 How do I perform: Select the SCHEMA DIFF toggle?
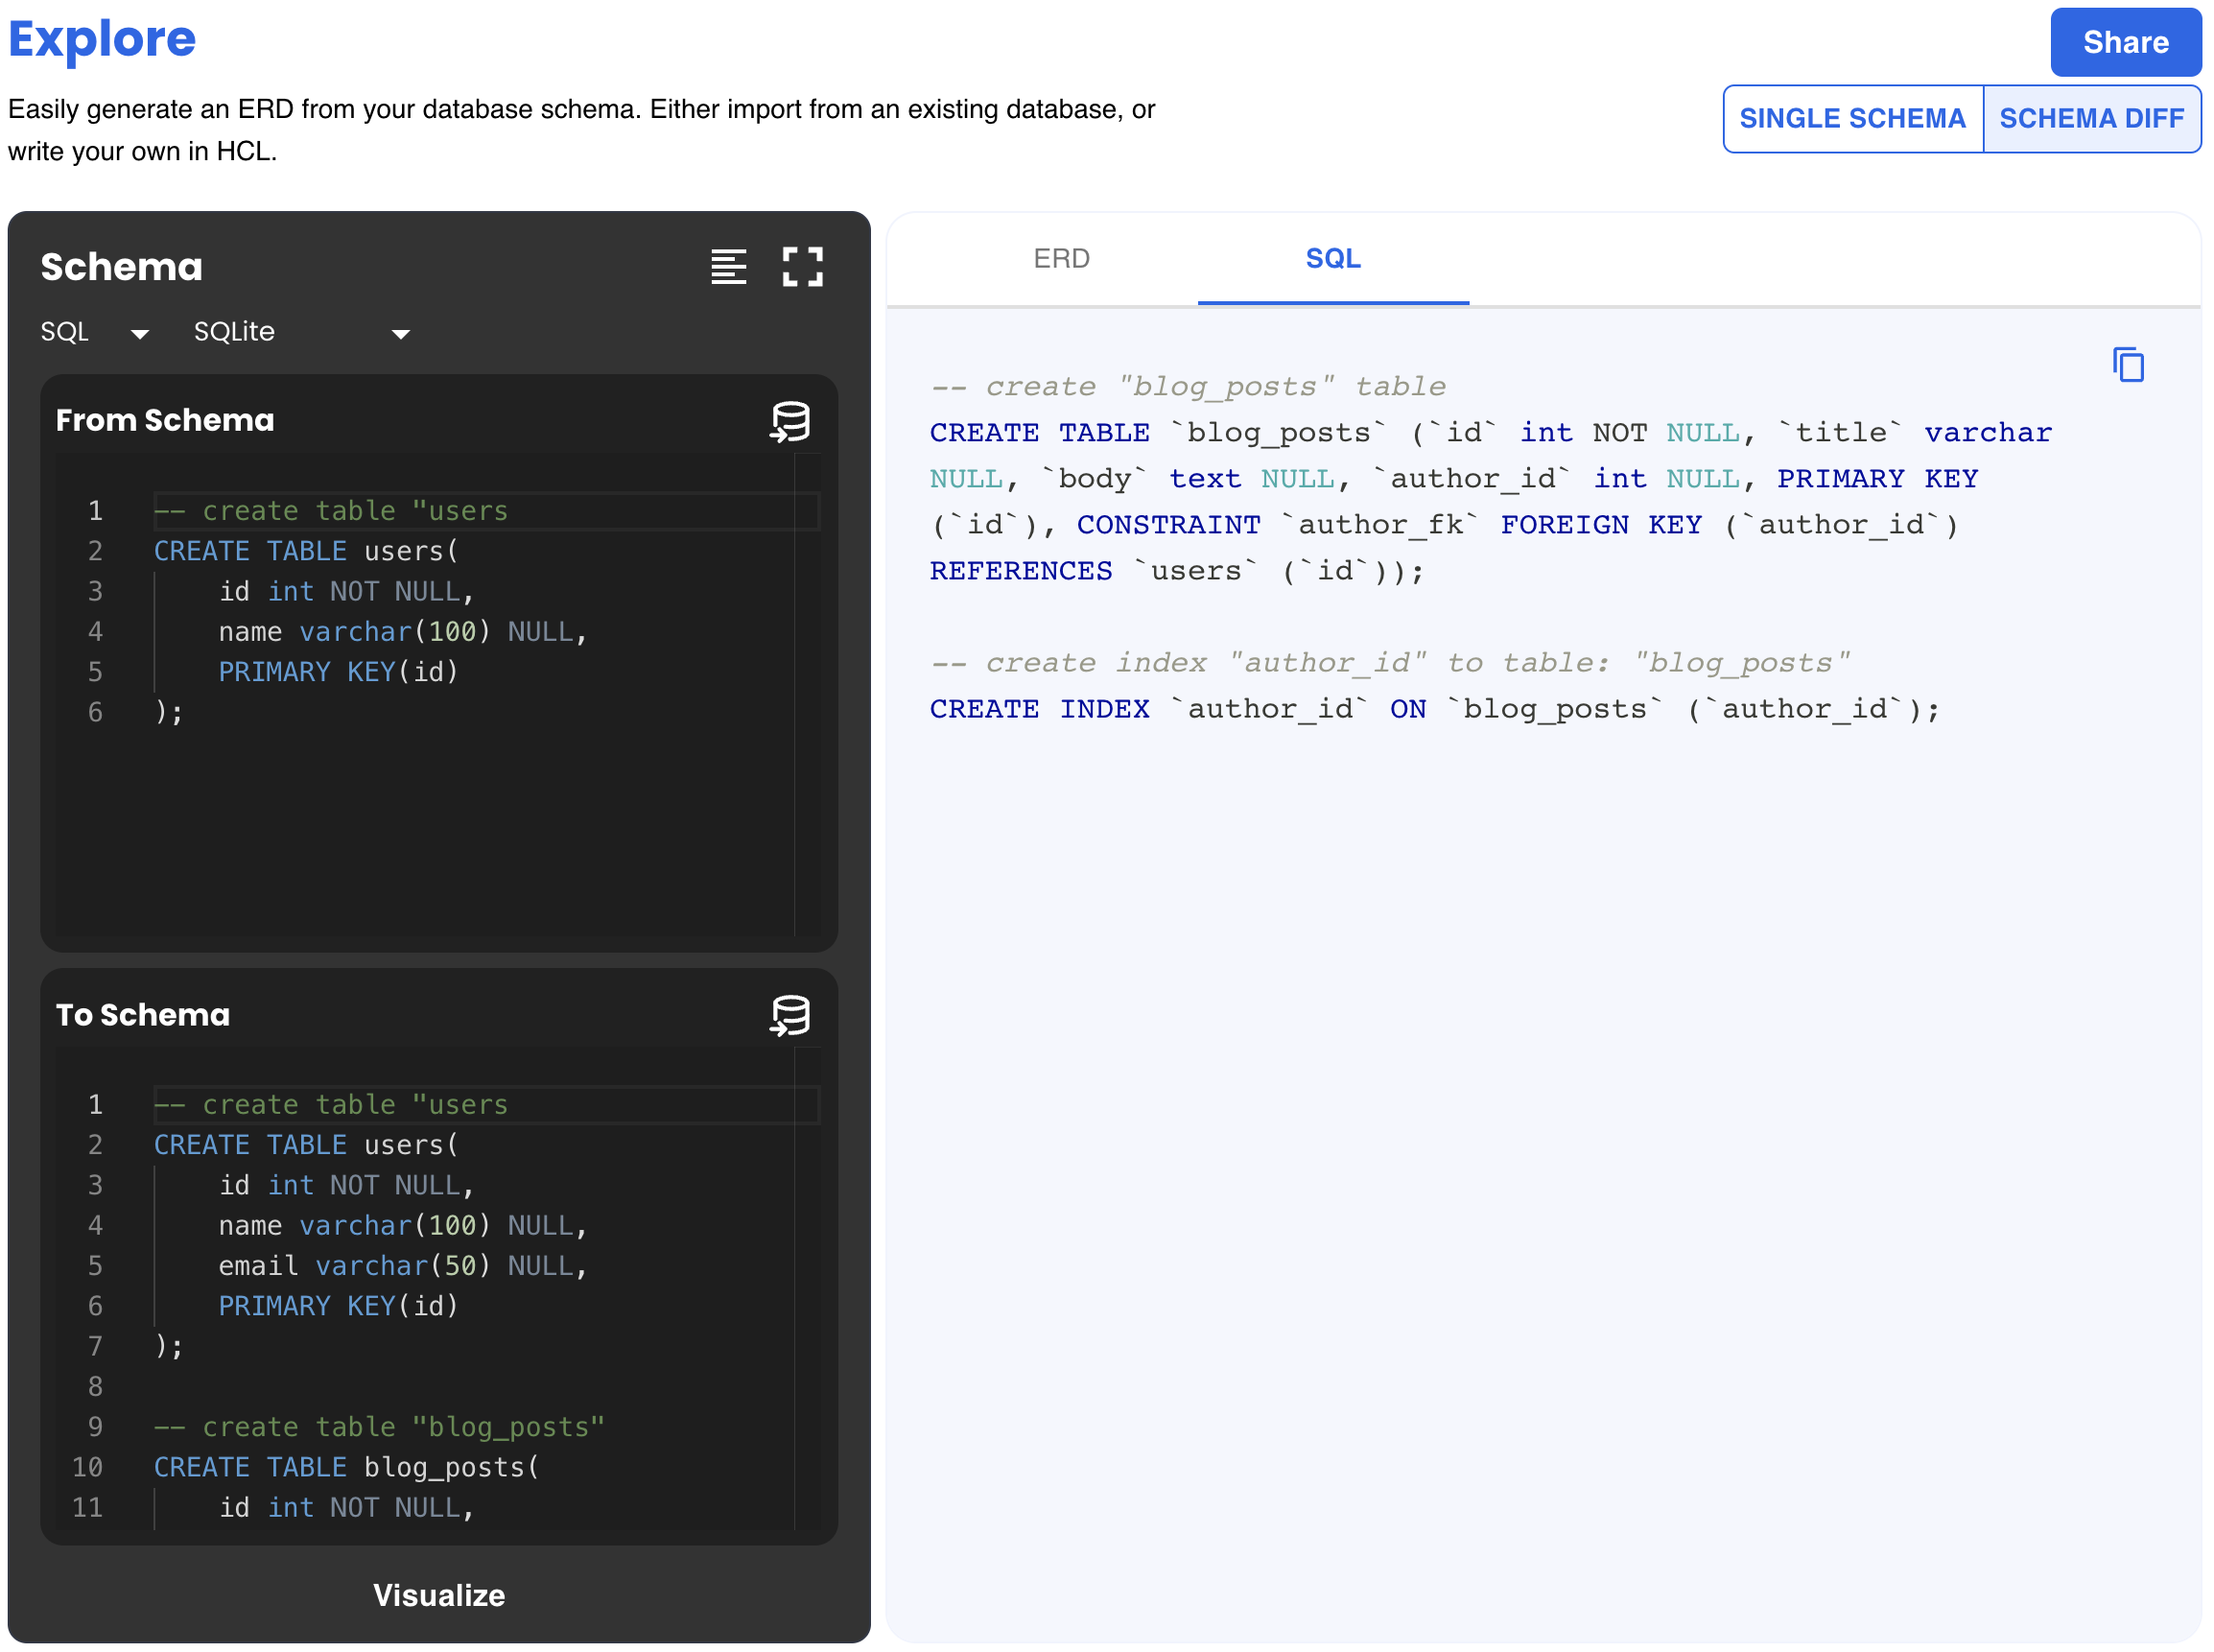[x=2092, y=118]
